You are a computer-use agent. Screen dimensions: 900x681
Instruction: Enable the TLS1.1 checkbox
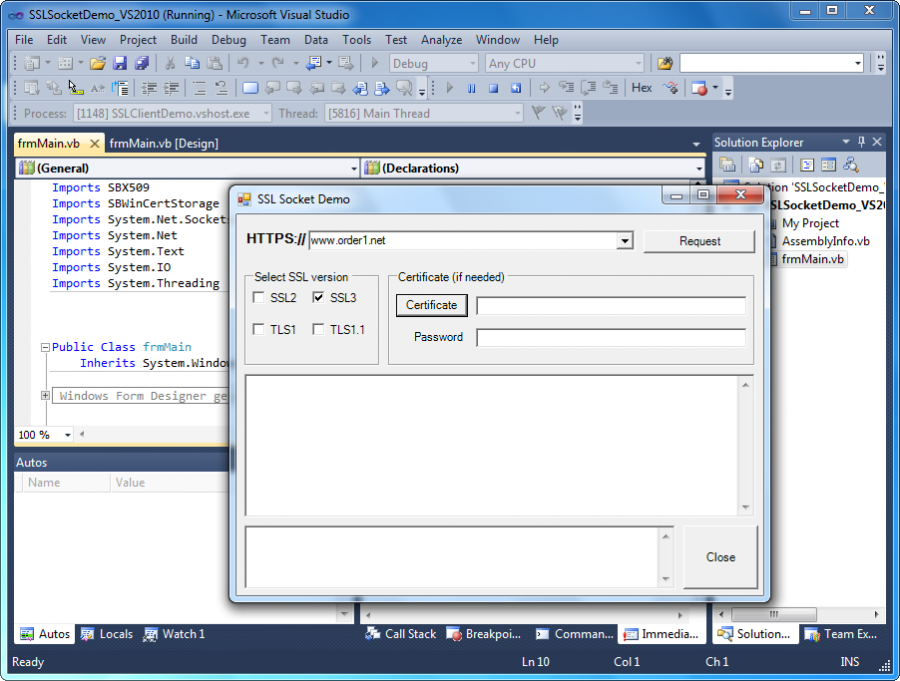pos(319,329)
